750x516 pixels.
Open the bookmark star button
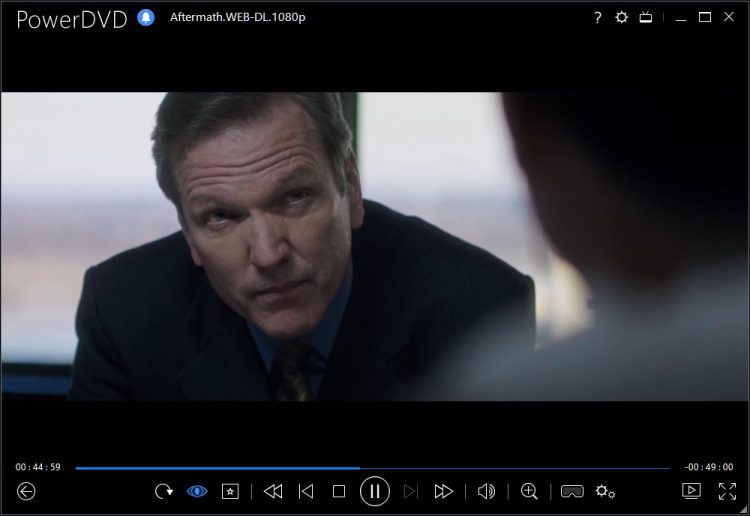(230, 491)
